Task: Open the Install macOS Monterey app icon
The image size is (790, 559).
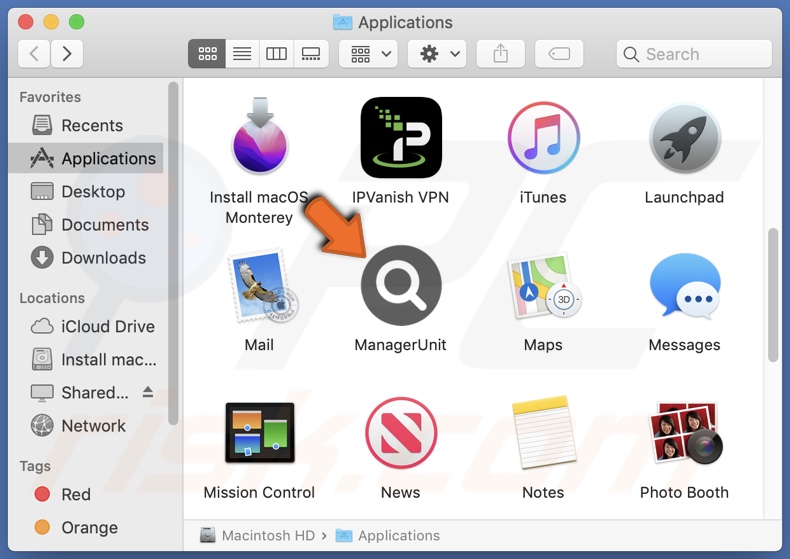Action: [x=259, y=137]
